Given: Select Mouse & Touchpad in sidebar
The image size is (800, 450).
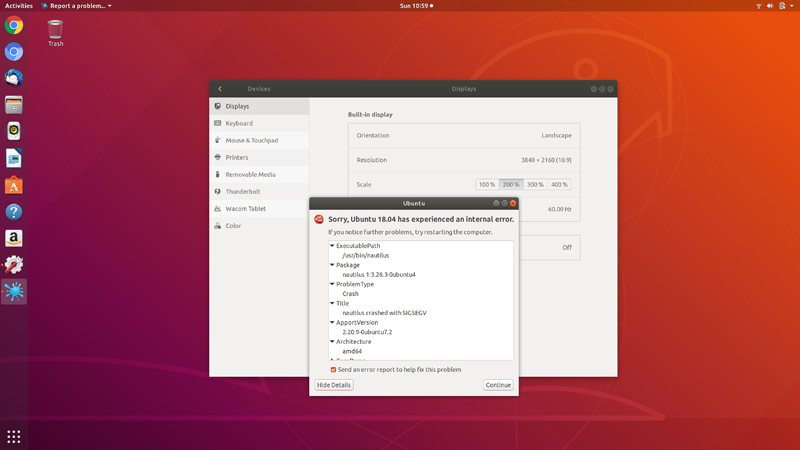Looking at the screenshot, I should click(x=259, y=140).
